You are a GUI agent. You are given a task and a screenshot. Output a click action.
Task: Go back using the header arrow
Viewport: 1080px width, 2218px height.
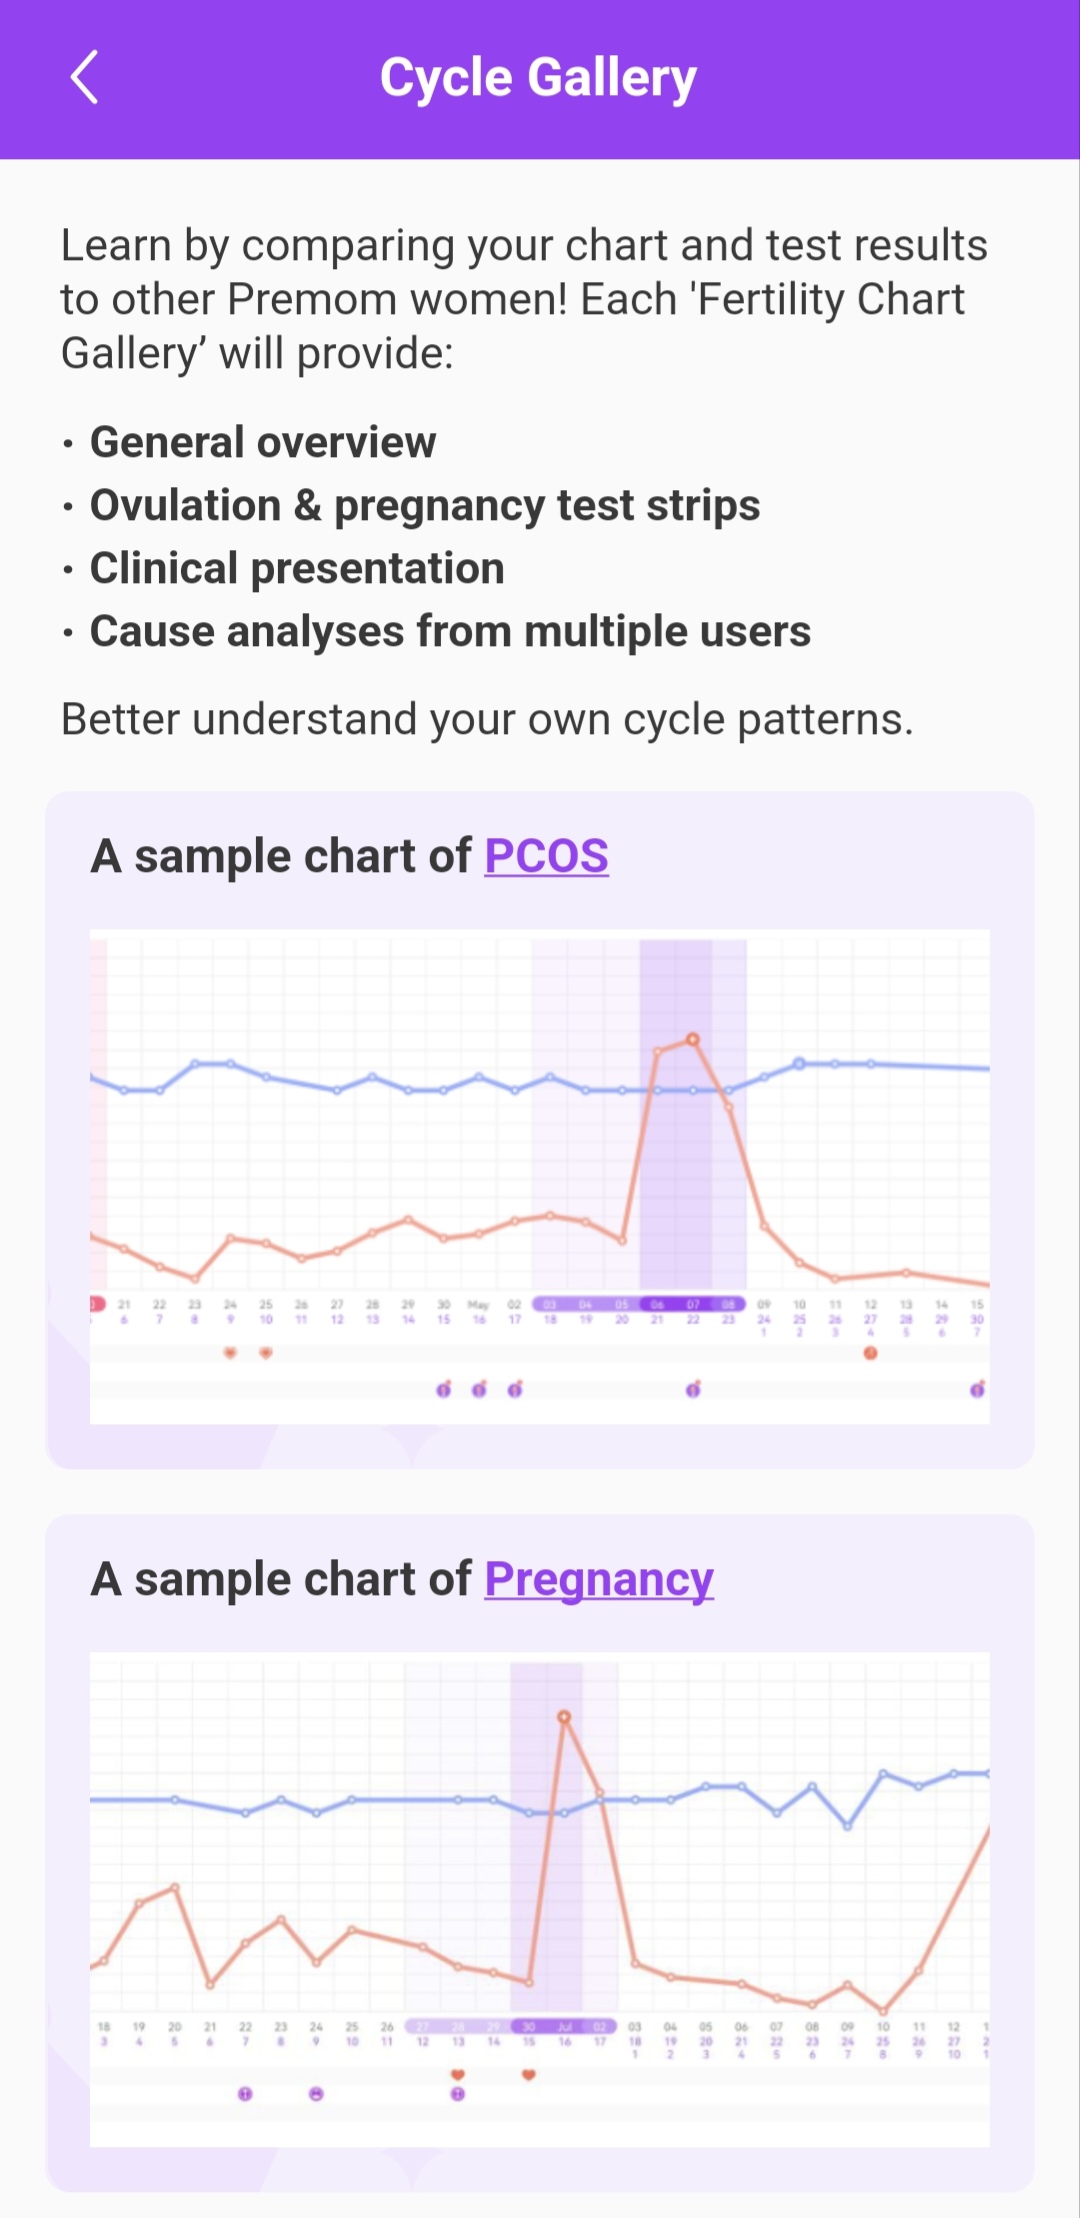pyautogui.click(x=85, y=78)
